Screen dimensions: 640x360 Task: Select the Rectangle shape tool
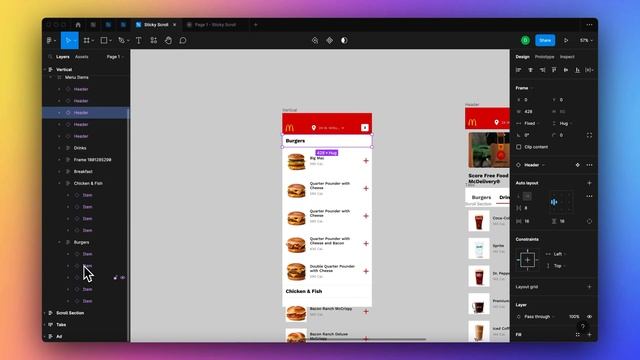tap(104, 40)
